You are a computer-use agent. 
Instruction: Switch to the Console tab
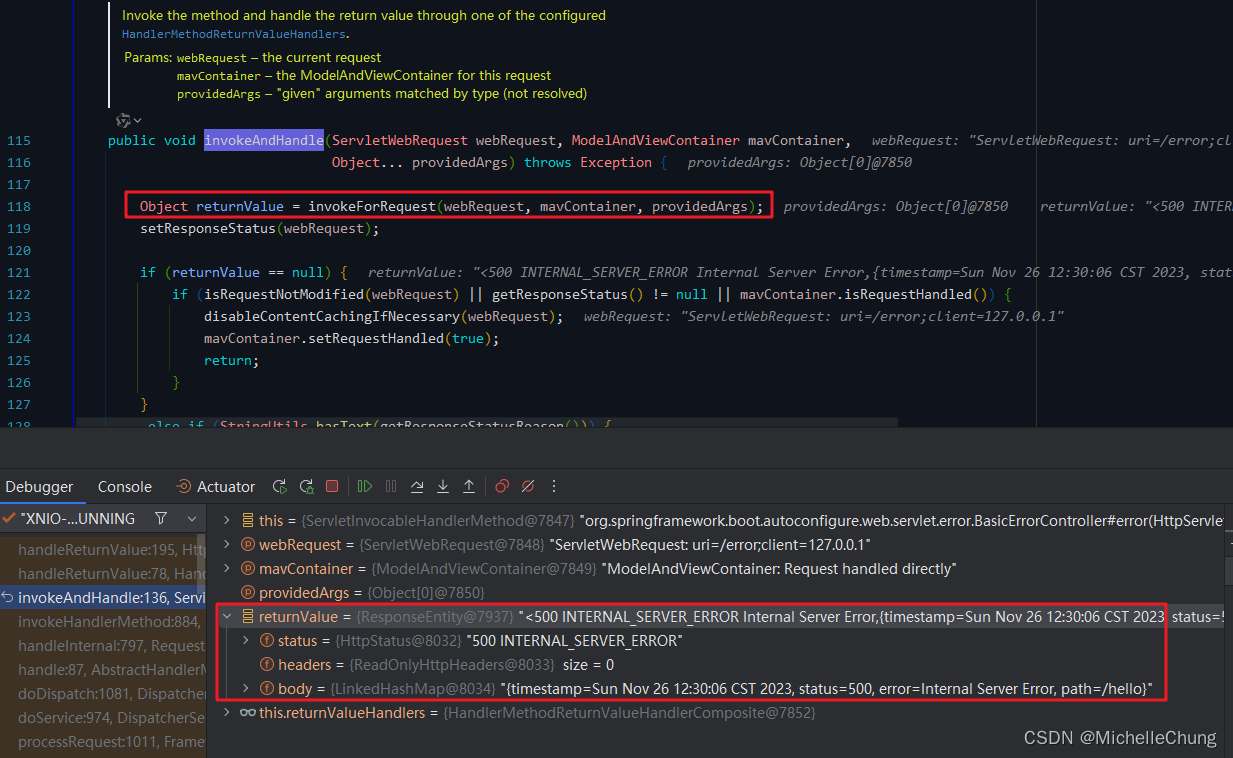125,487
